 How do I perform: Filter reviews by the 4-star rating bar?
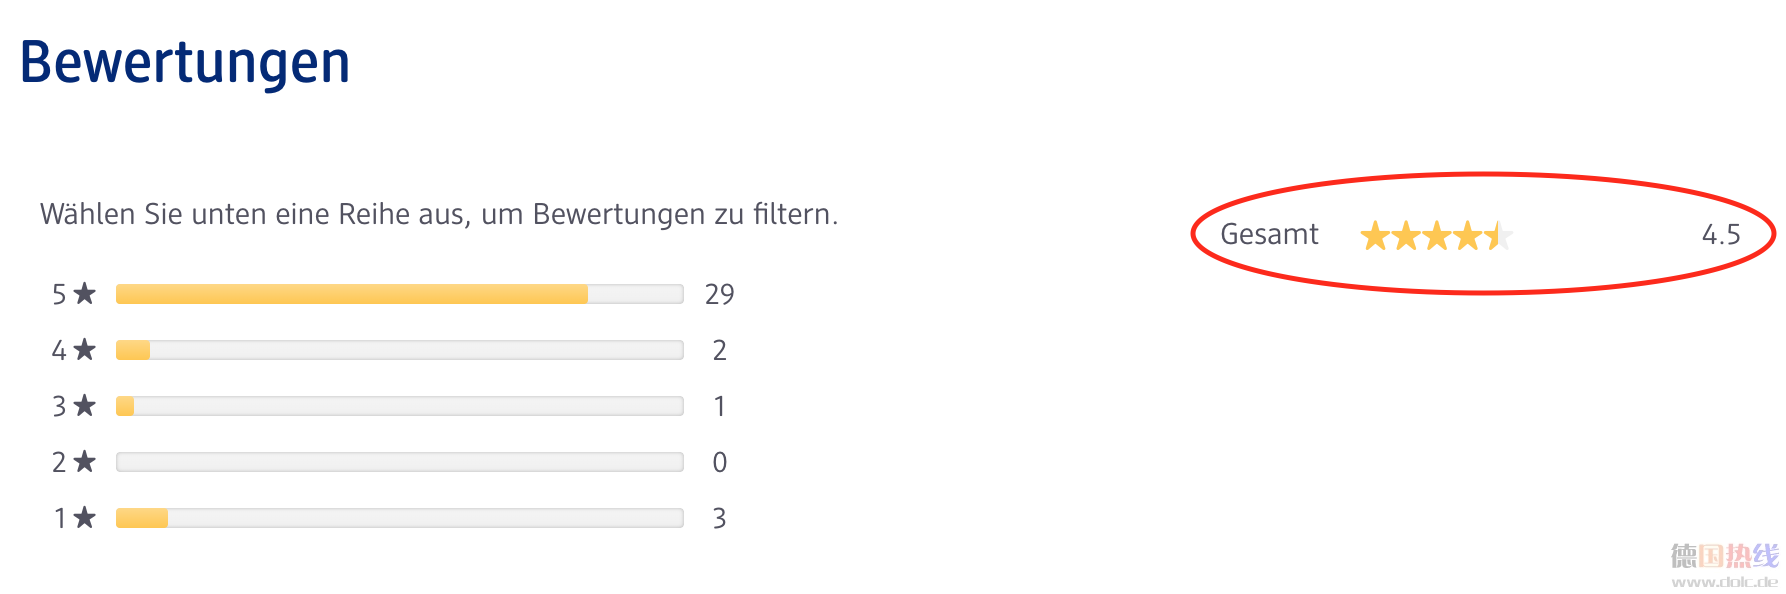point(400,350)
